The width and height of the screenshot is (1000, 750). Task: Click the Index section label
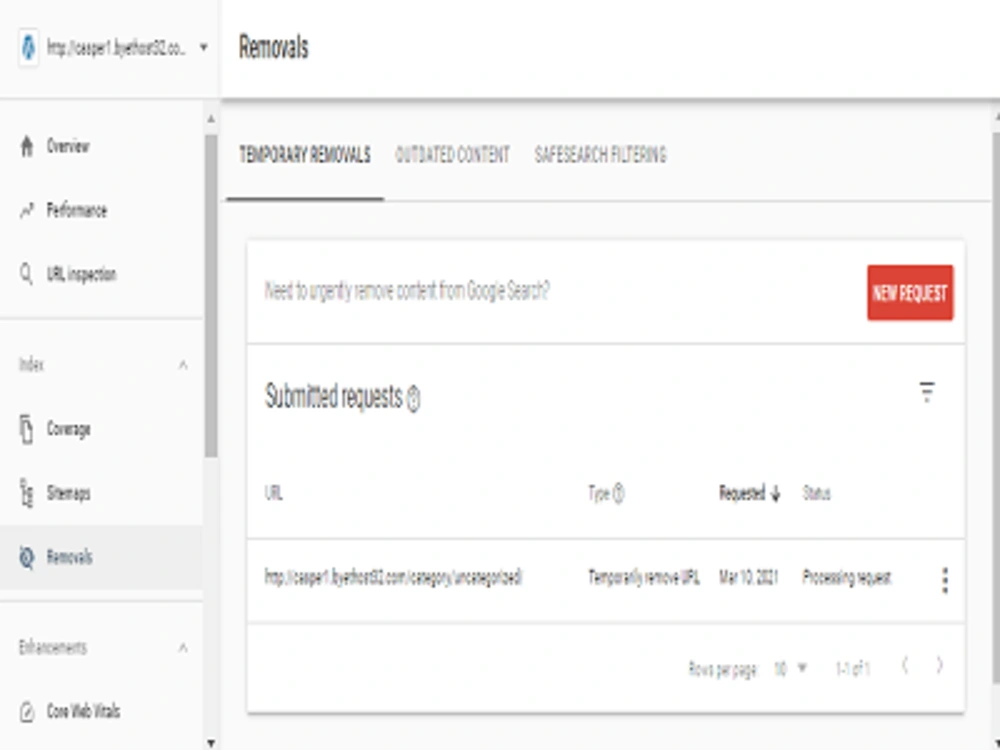pyautogui.click(x=31, y=365)
